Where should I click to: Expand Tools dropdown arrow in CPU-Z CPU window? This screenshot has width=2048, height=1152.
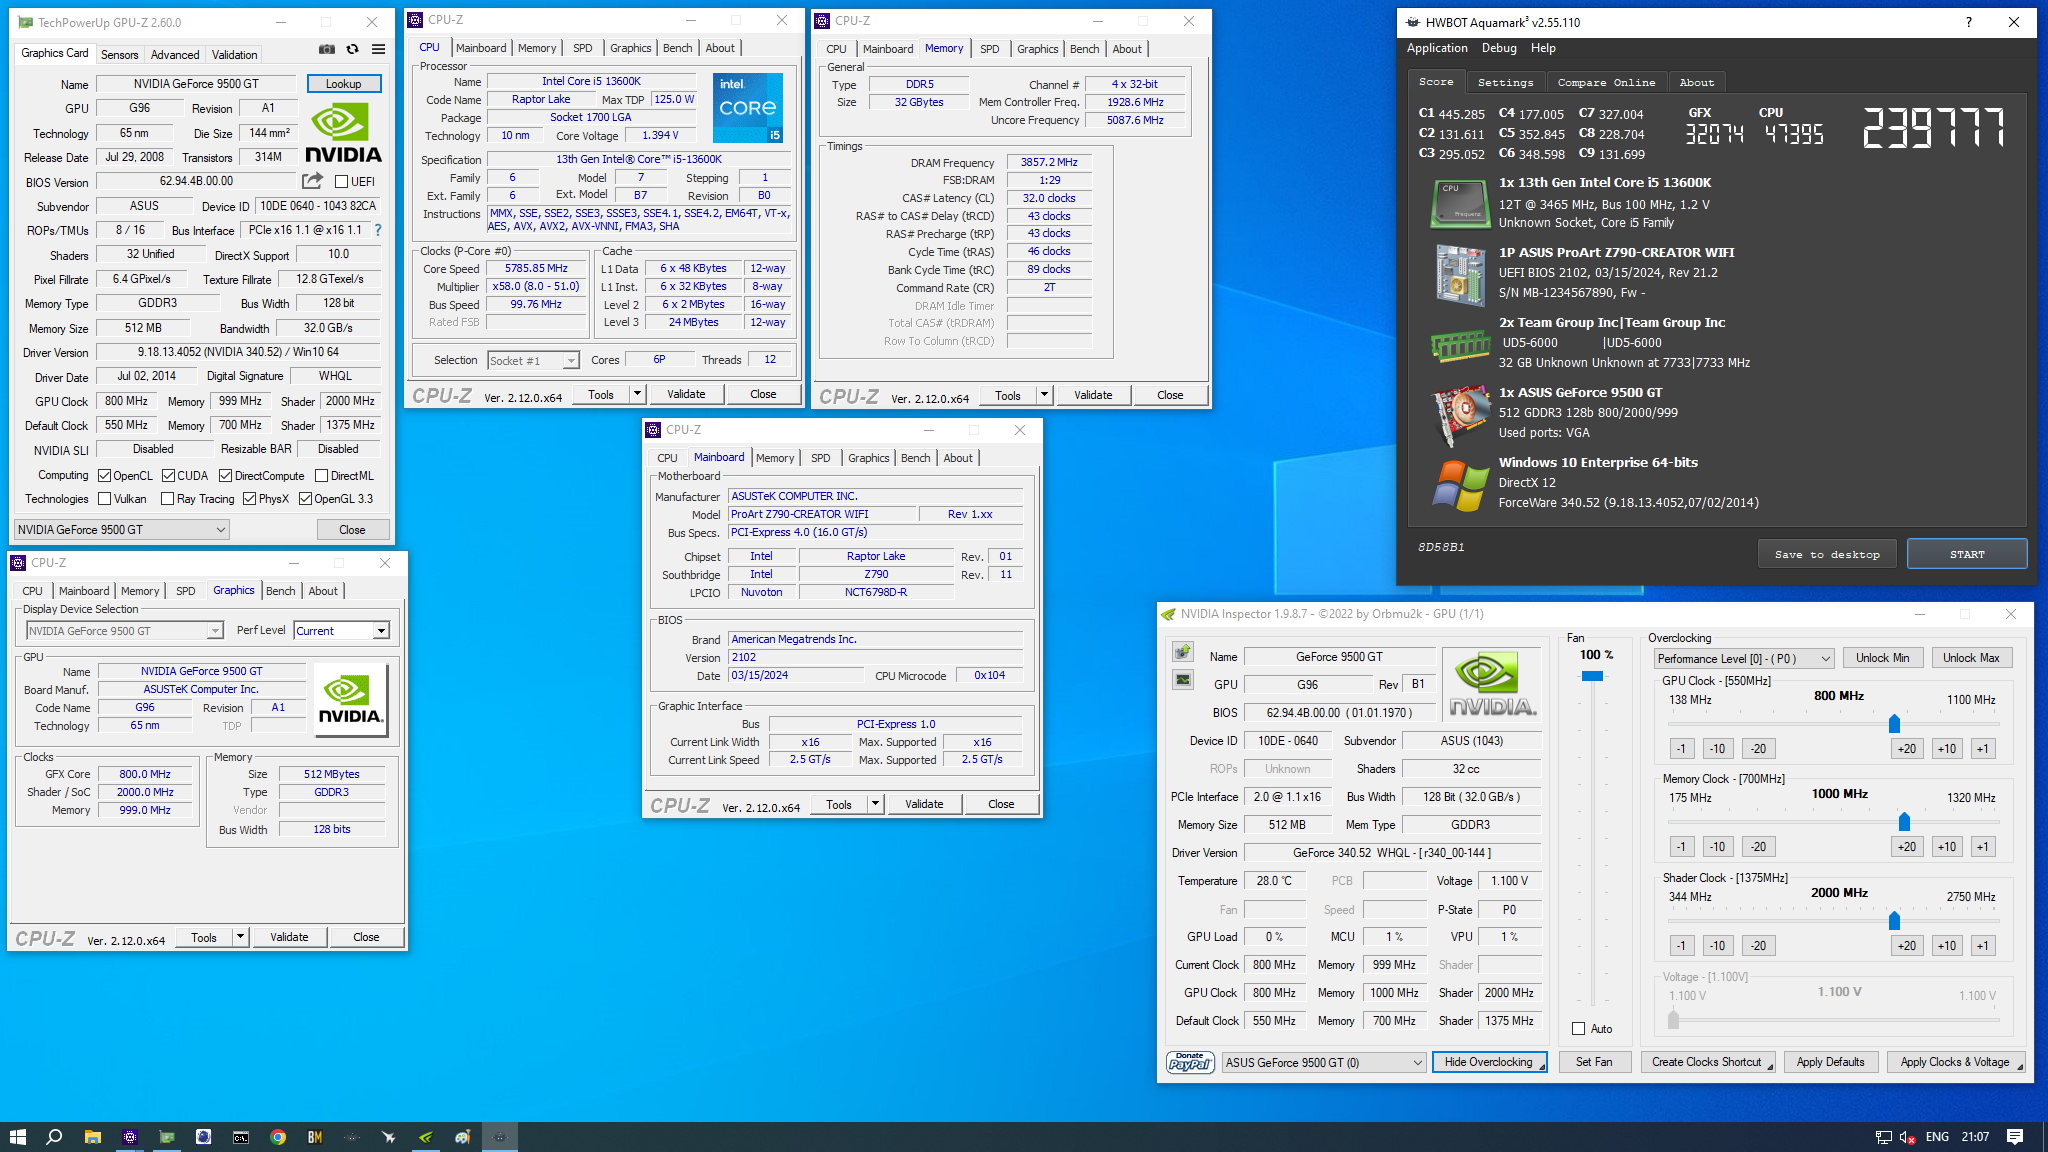637,394
